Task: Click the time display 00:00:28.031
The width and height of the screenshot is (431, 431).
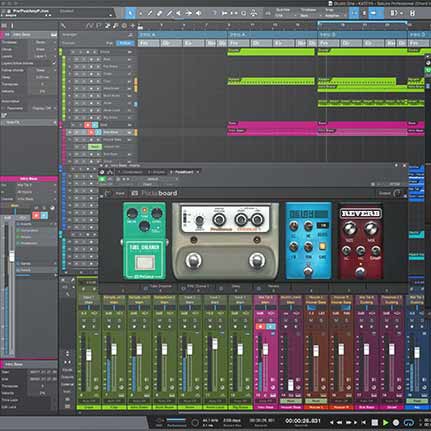Action: [x=303, y=421]
